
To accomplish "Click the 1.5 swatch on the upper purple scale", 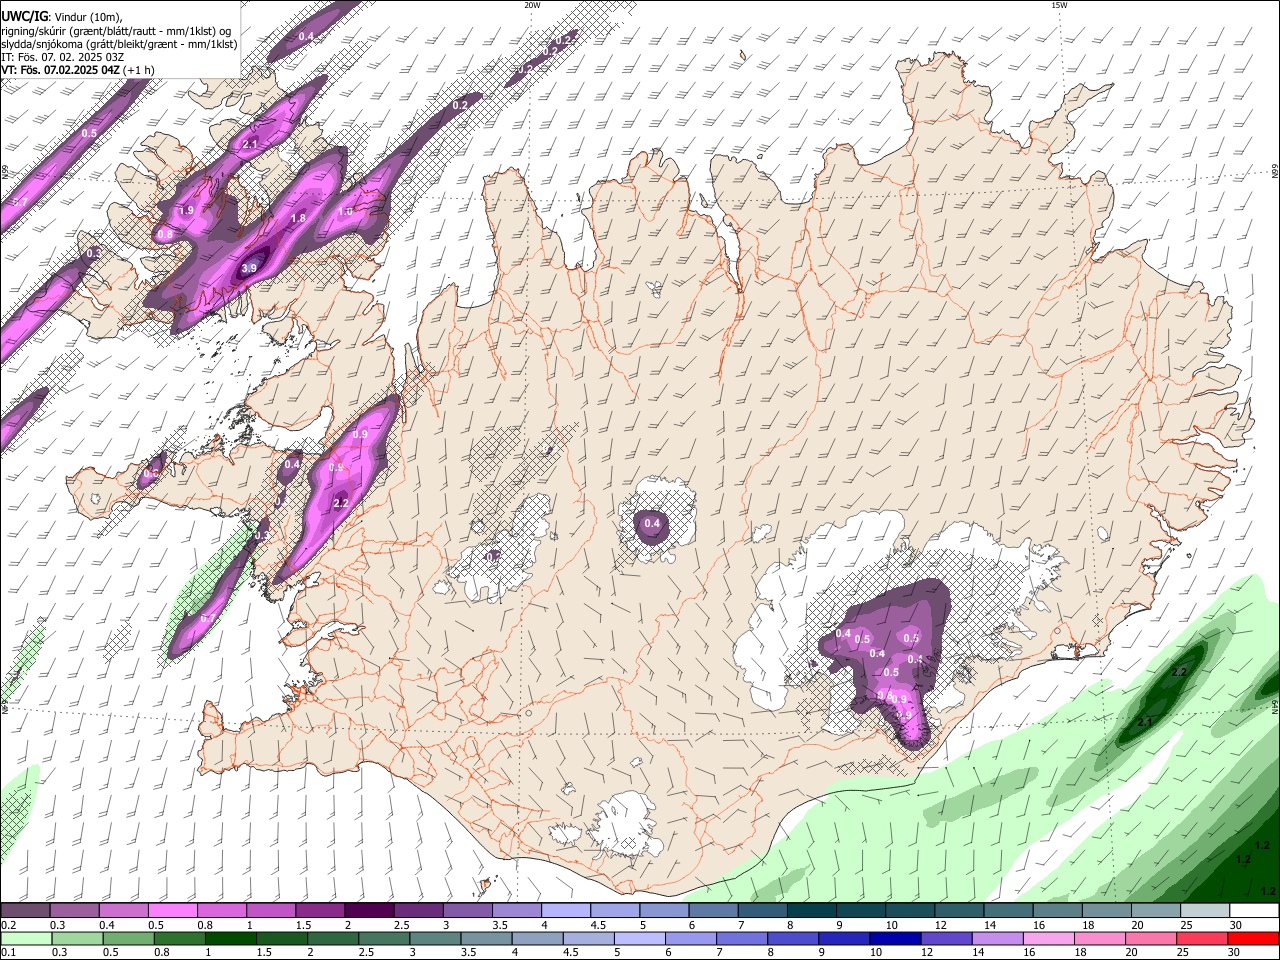I will [x=320, y=911].
